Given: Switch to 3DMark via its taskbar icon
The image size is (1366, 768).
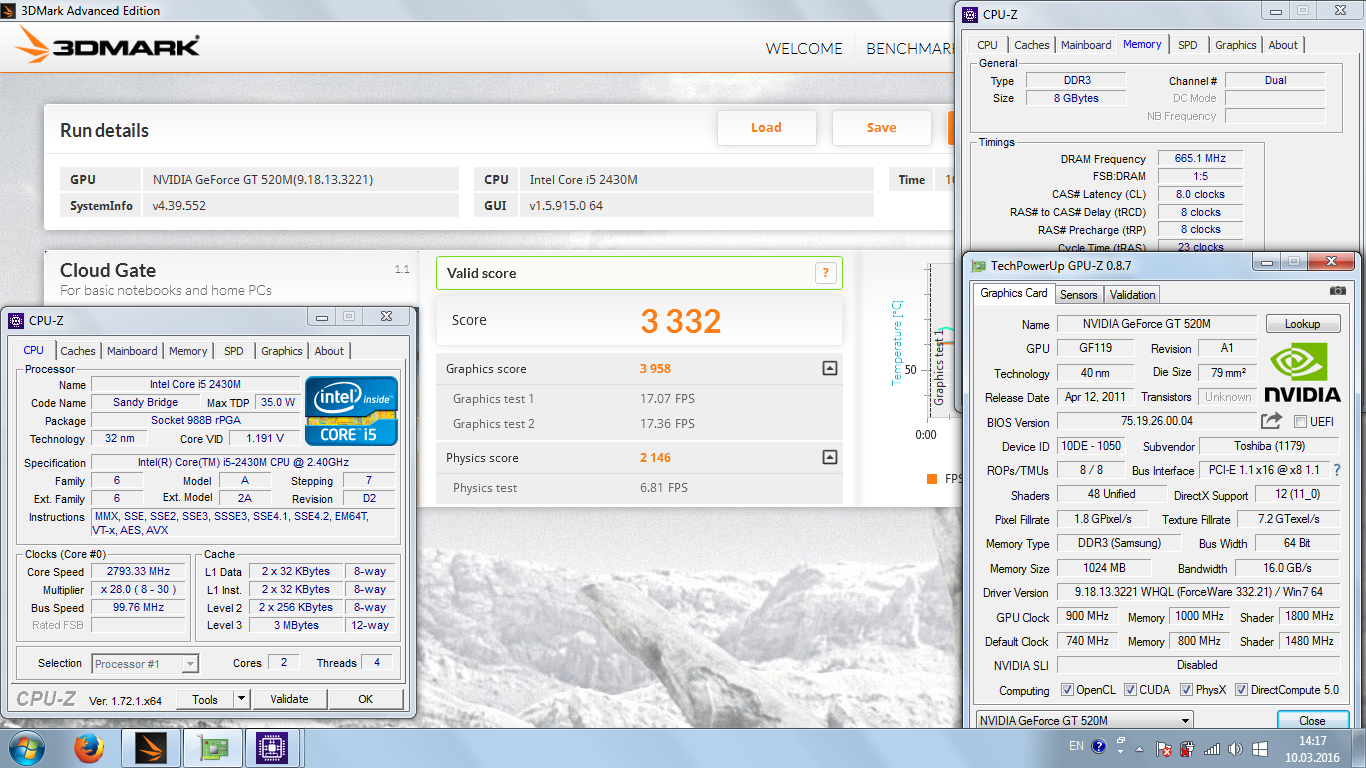Looking at the screenshot, I should click(x=150, y=747).
